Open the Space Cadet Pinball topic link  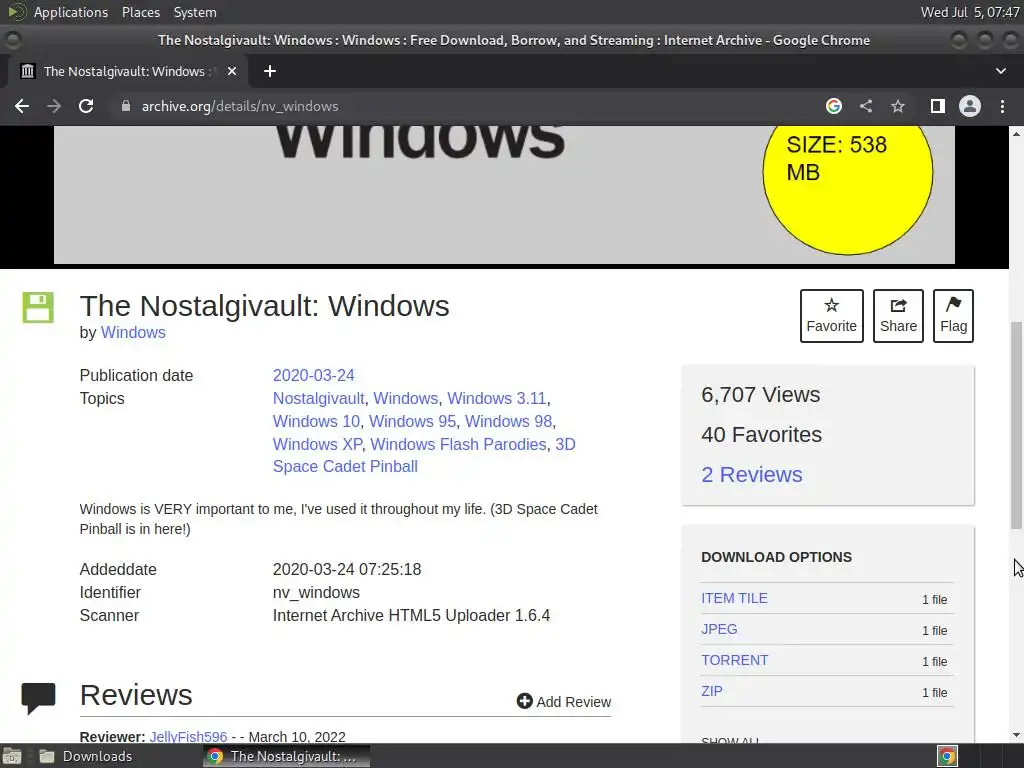[x=345, y=466]
